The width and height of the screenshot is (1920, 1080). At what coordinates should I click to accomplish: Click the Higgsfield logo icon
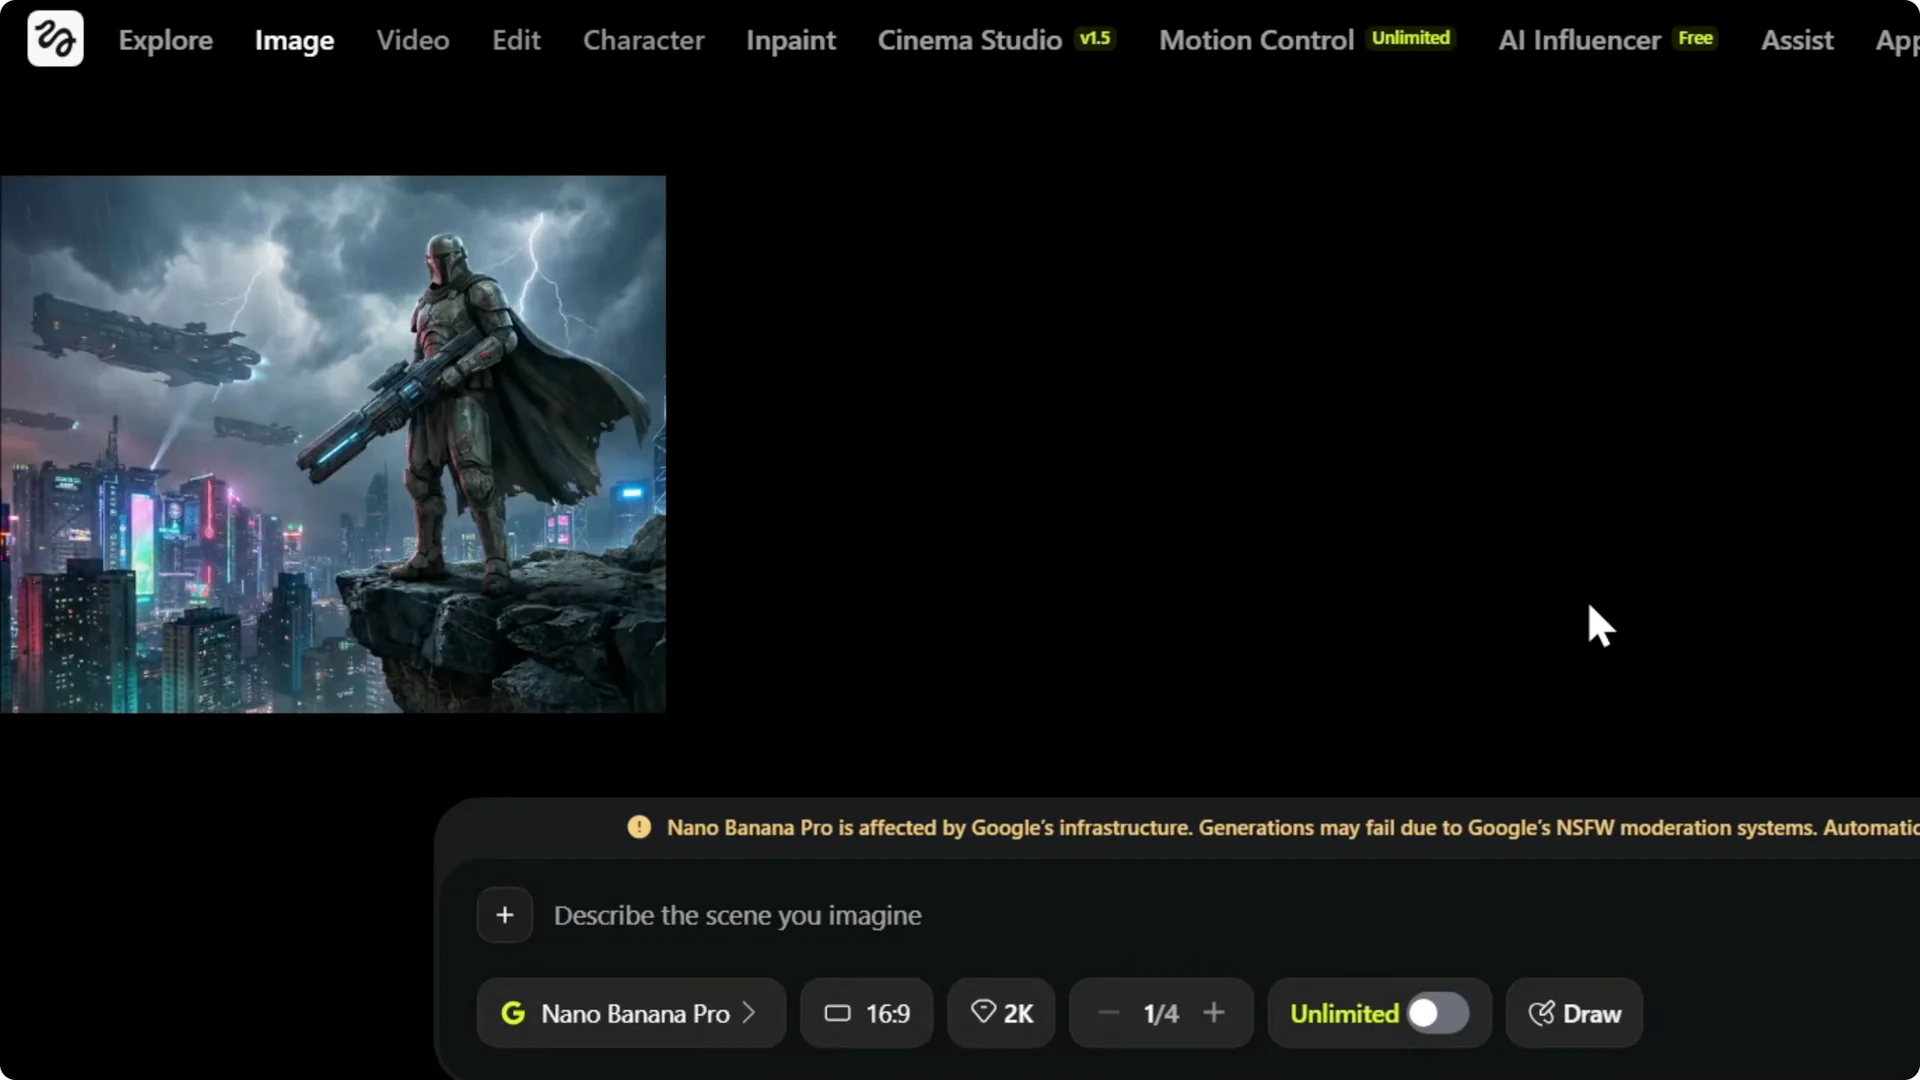click(55, 39)
